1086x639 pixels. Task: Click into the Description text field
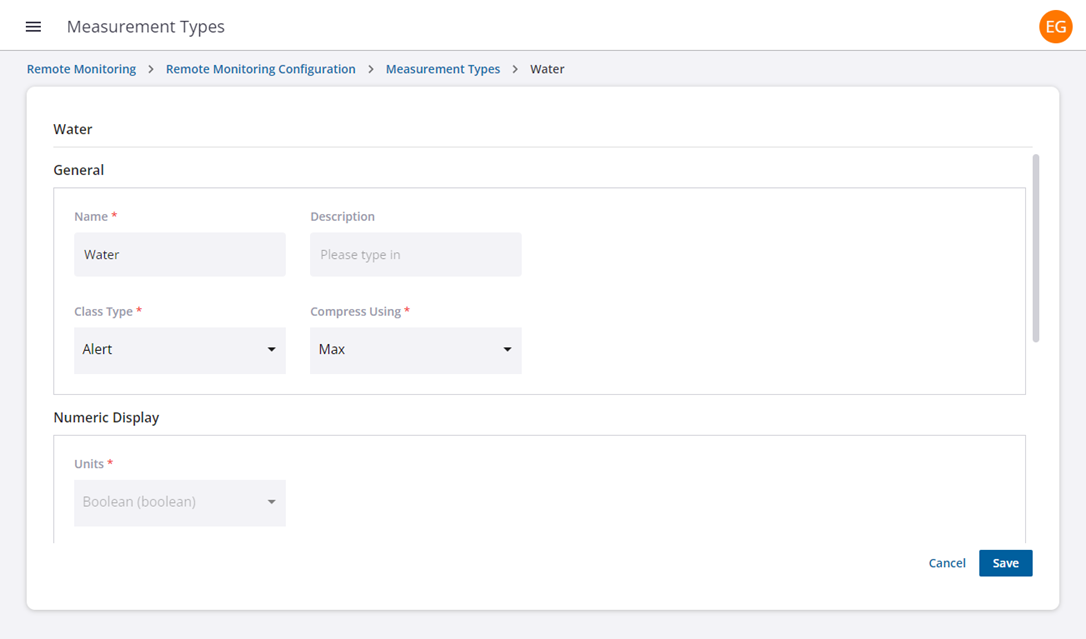click(415, 255)
